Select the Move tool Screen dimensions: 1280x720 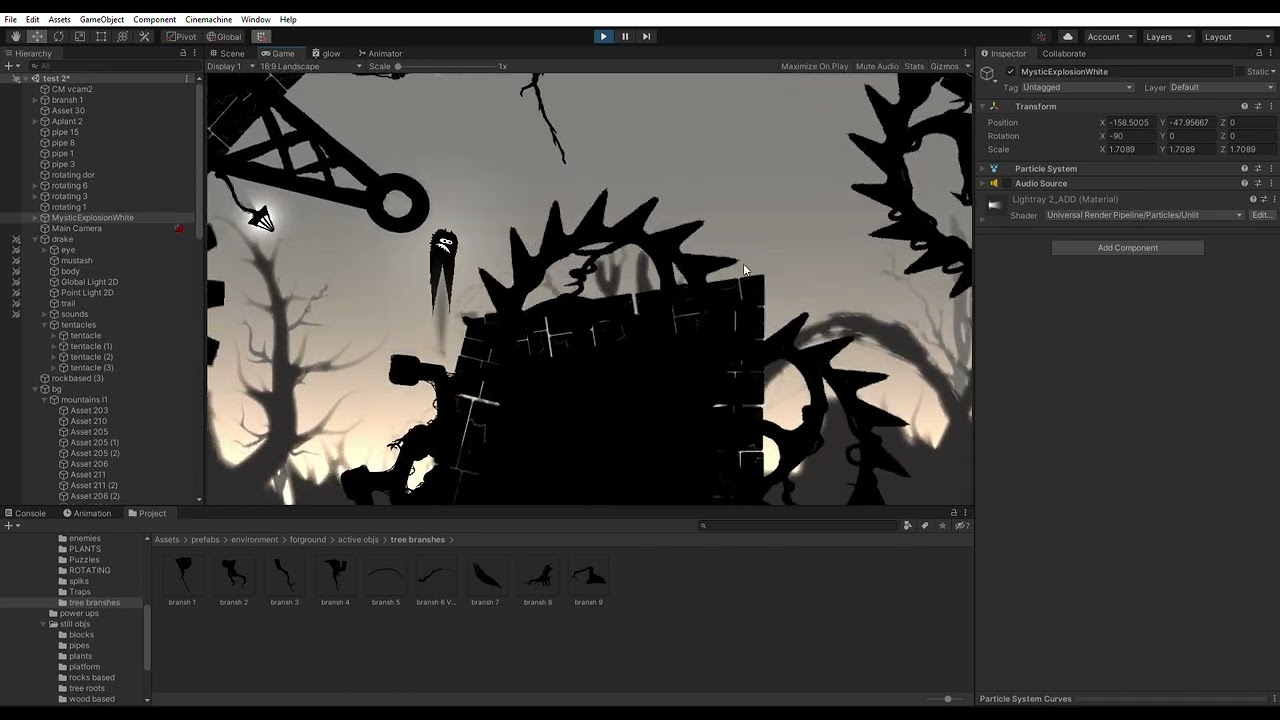point(37,37)
